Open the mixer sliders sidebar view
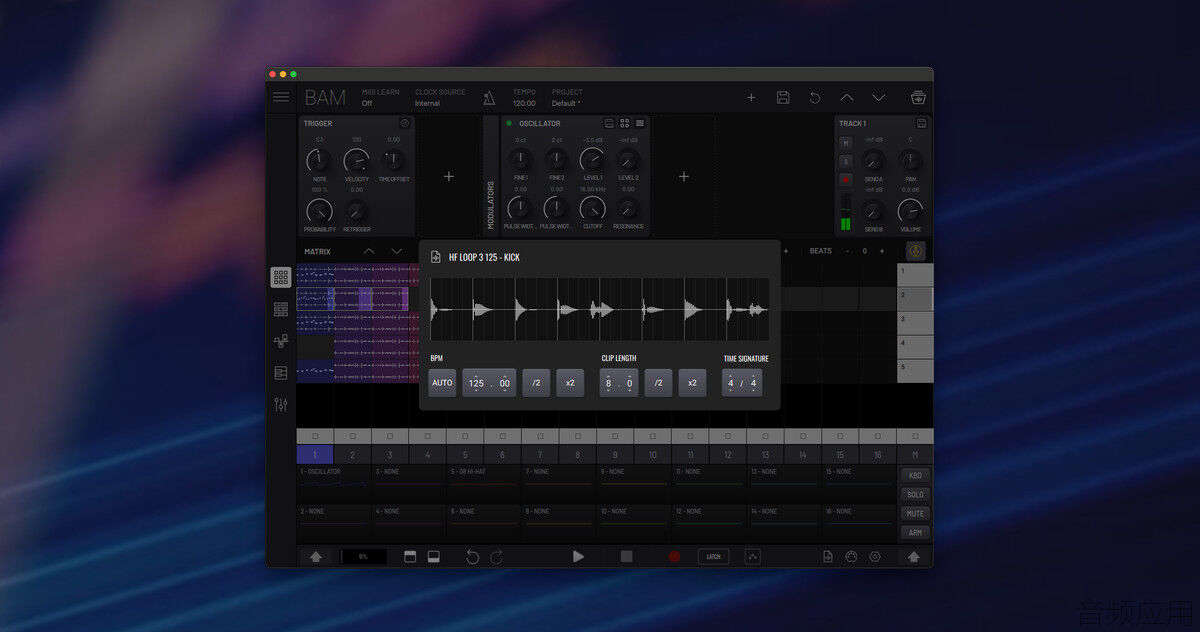The height and width of the screenshot is (632, 1200). [281, 405]
